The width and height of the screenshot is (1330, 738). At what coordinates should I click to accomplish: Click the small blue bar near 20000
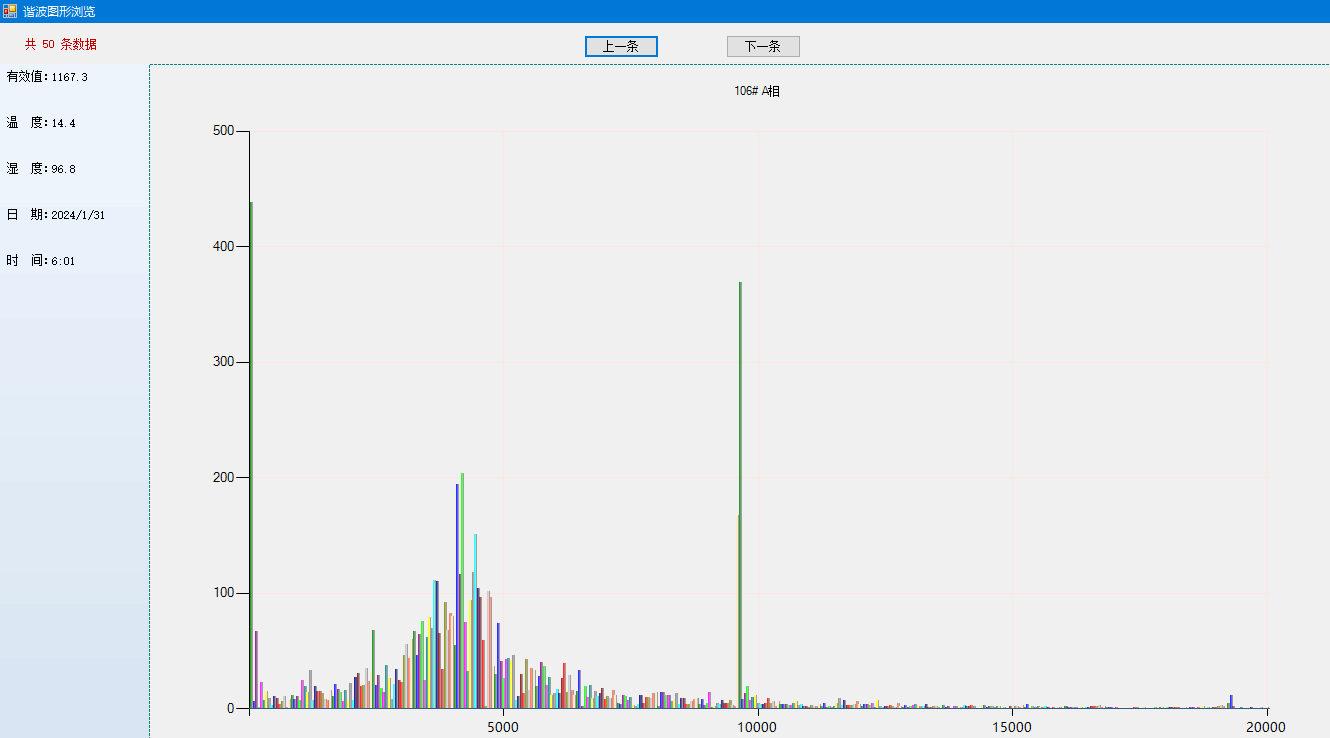pos(1231,702)
